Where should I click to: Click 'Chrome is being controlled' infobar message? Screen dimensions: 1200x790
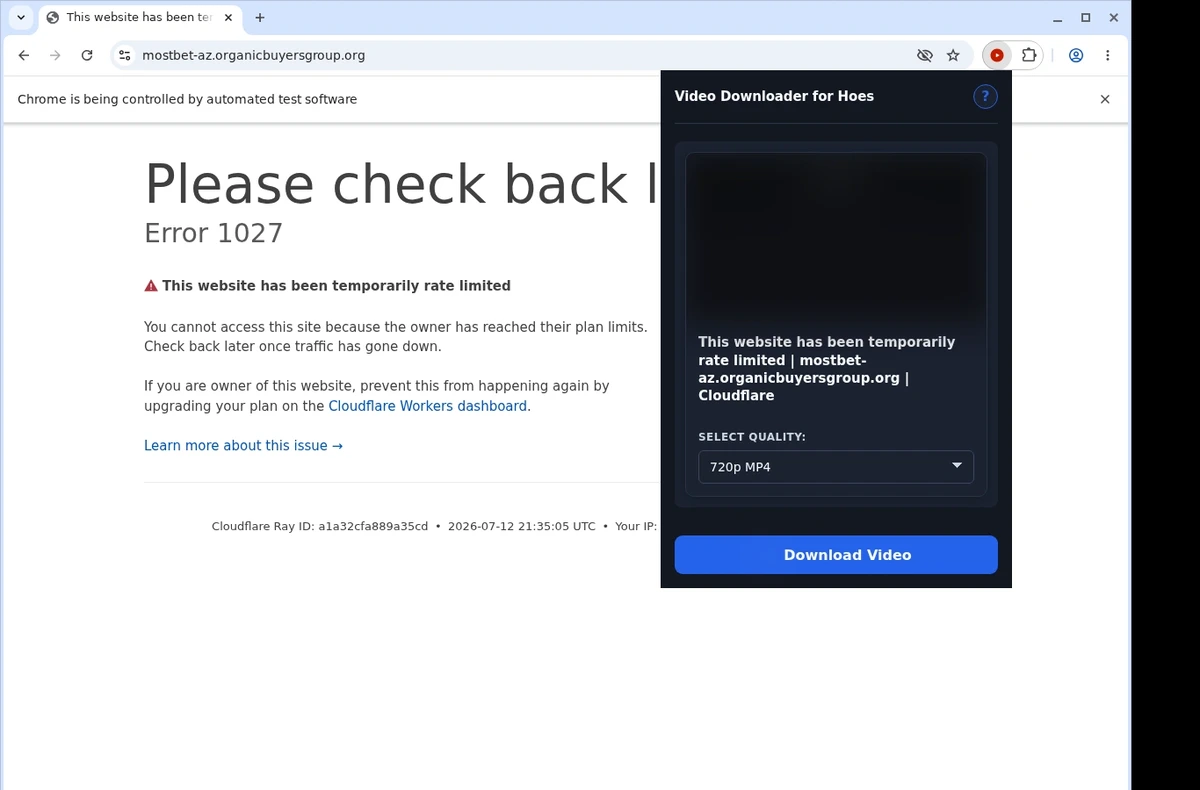click(187, 99)
